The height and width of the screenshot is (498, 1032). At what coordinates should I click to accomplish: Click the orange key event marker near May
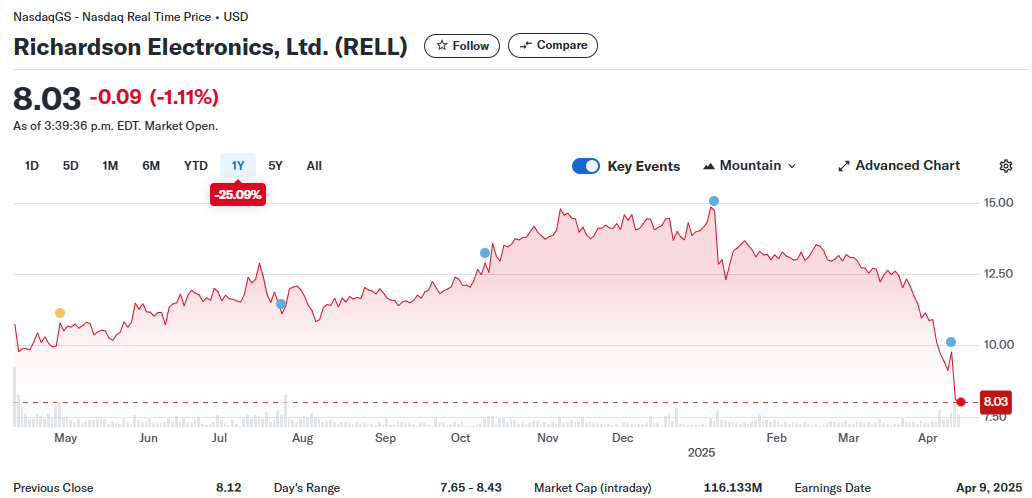click(60, 313)
